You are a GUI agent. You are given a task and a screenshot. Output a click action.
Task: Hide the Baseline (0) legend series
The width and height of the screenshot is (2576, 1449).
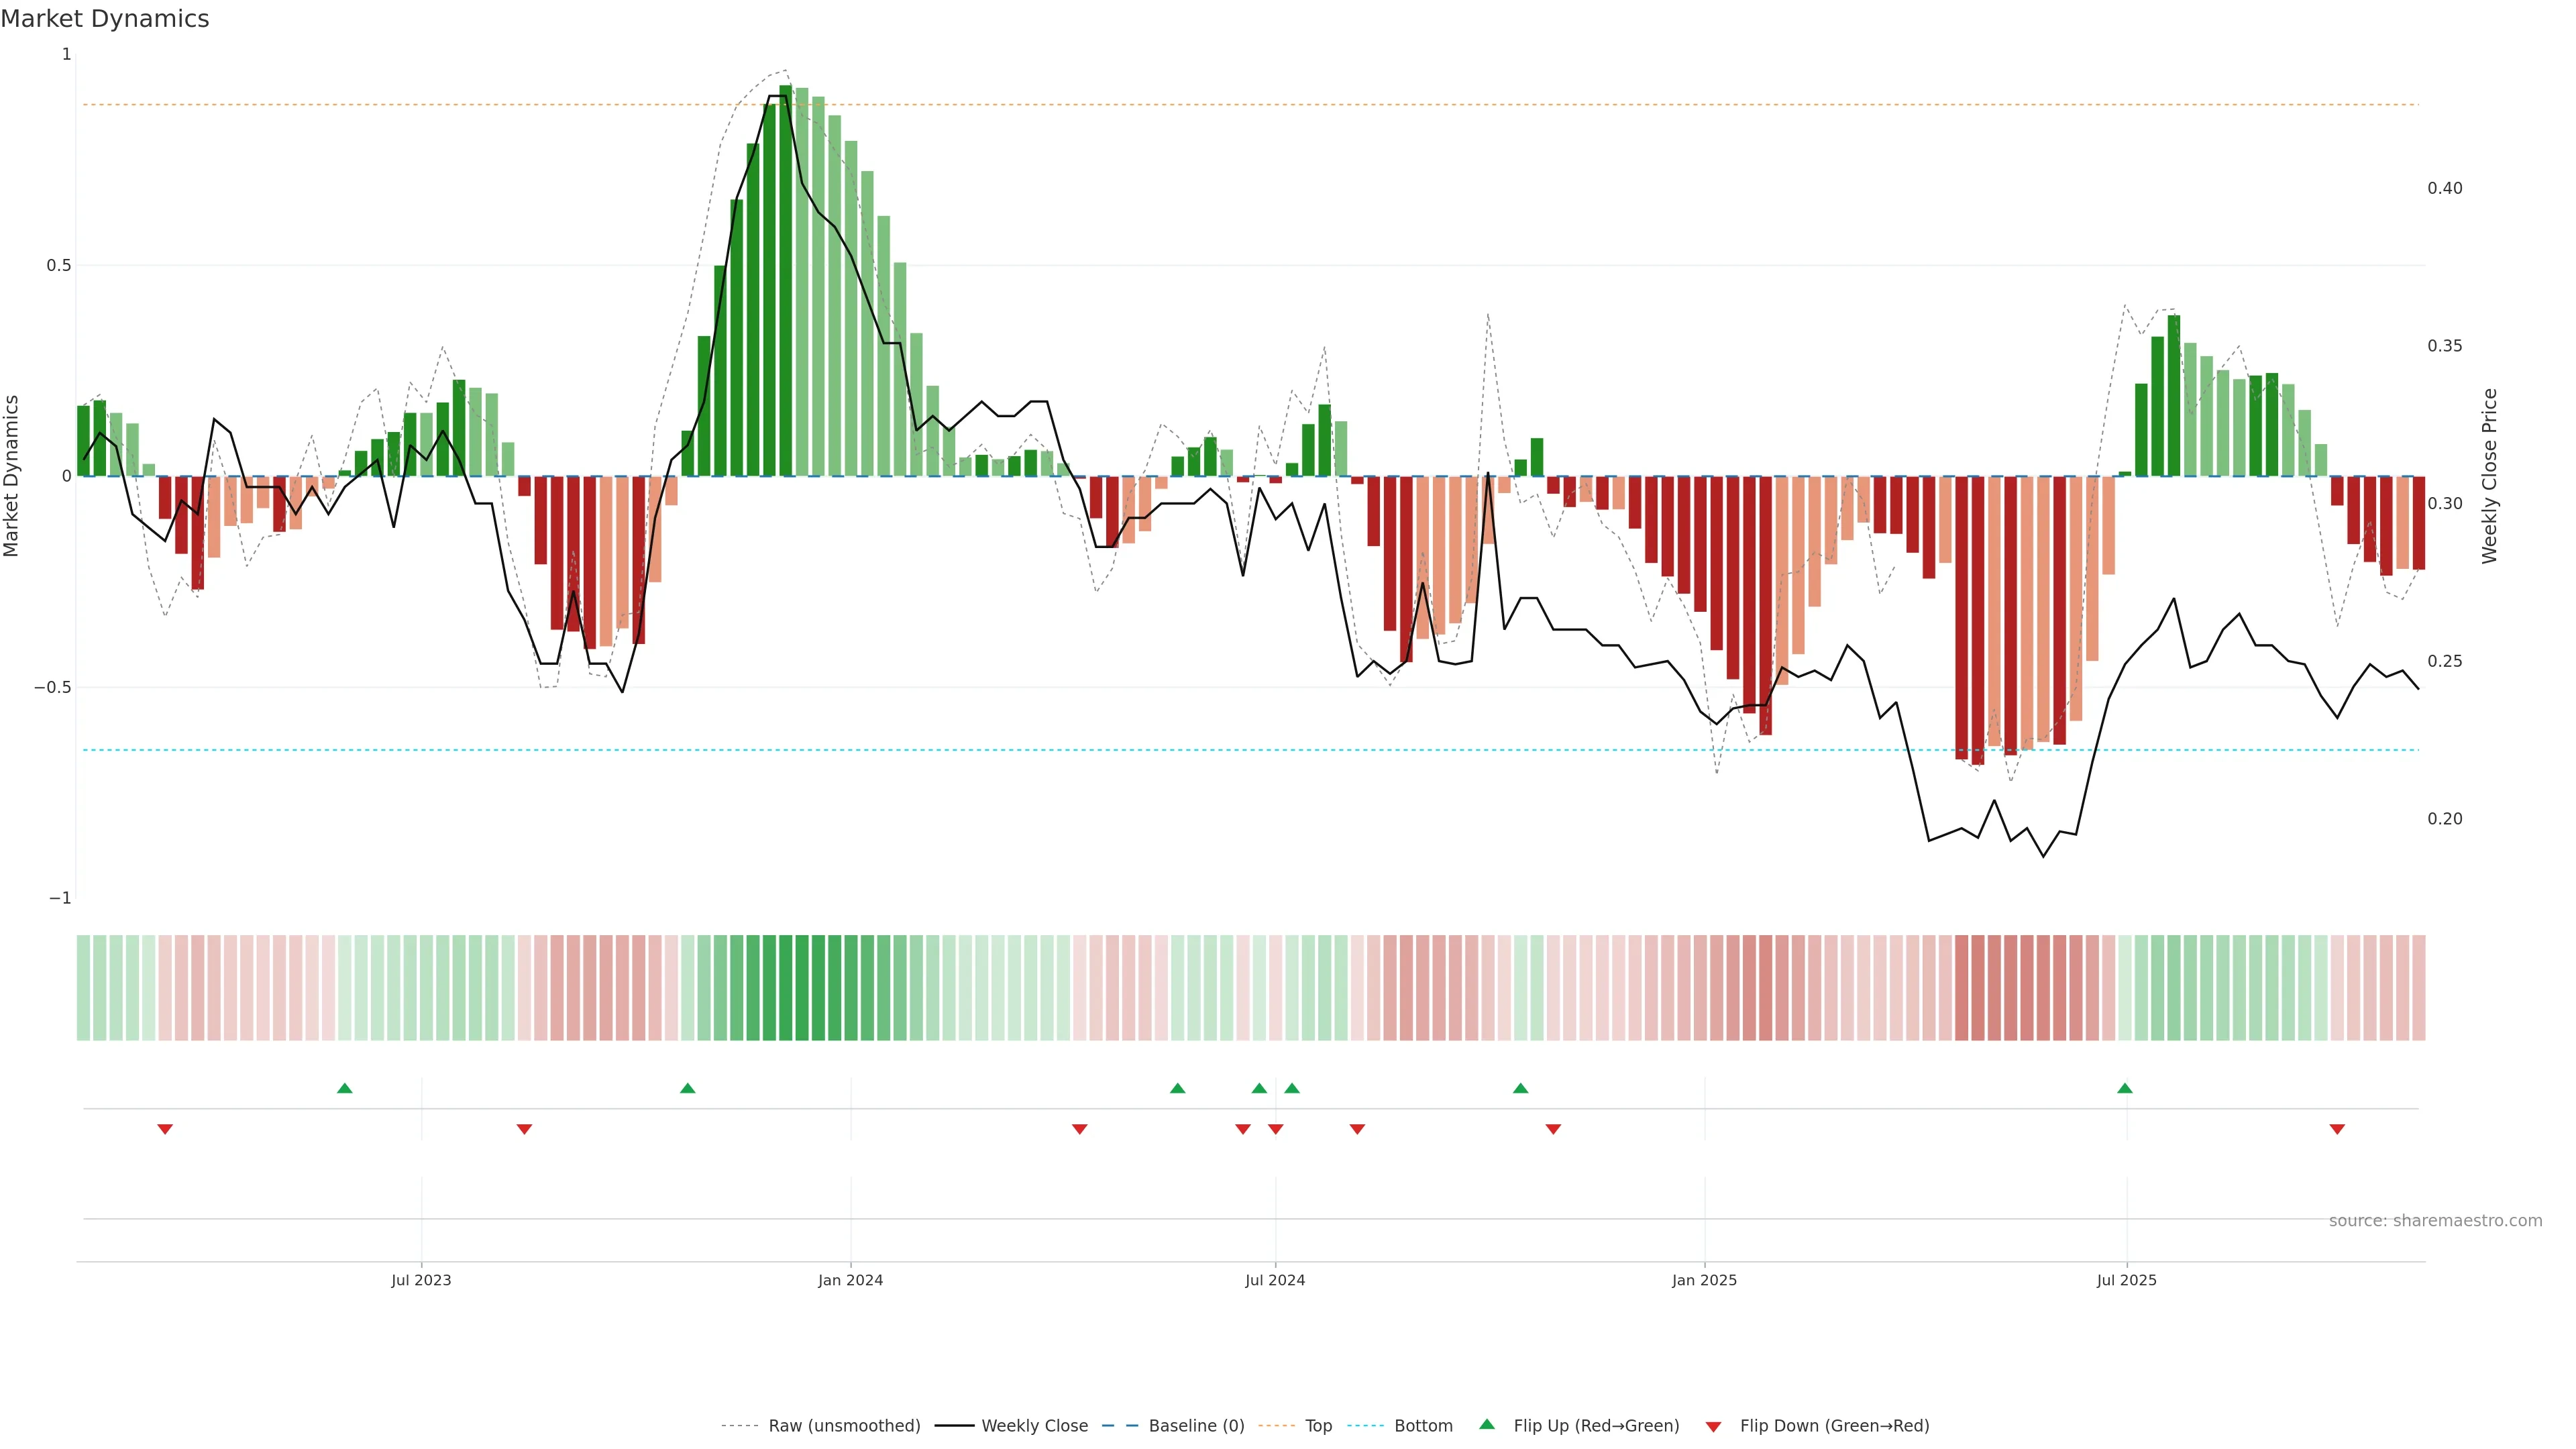[x=1196, y=1426]
